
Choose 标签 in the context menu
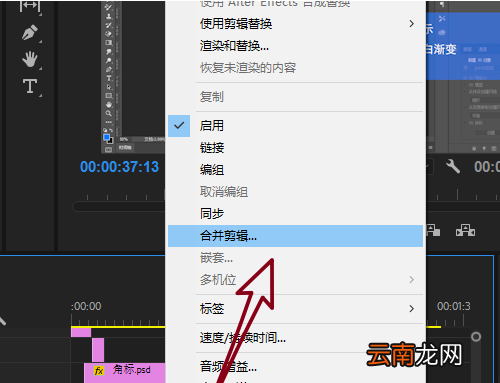click(x=295, y=308)
